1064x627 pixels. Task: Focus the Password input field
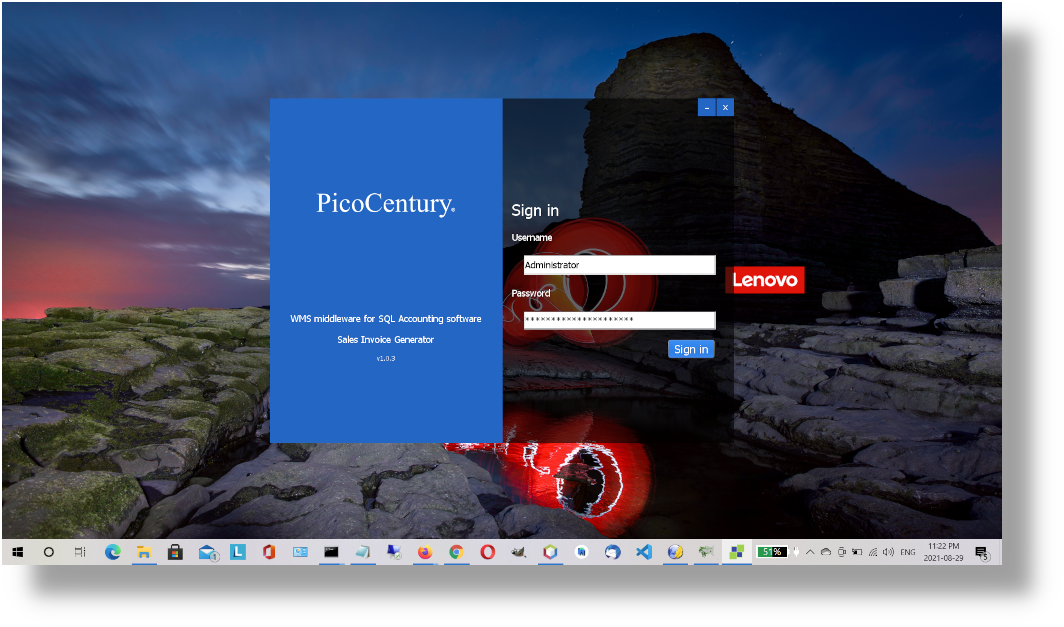click(x=619, y=320)
